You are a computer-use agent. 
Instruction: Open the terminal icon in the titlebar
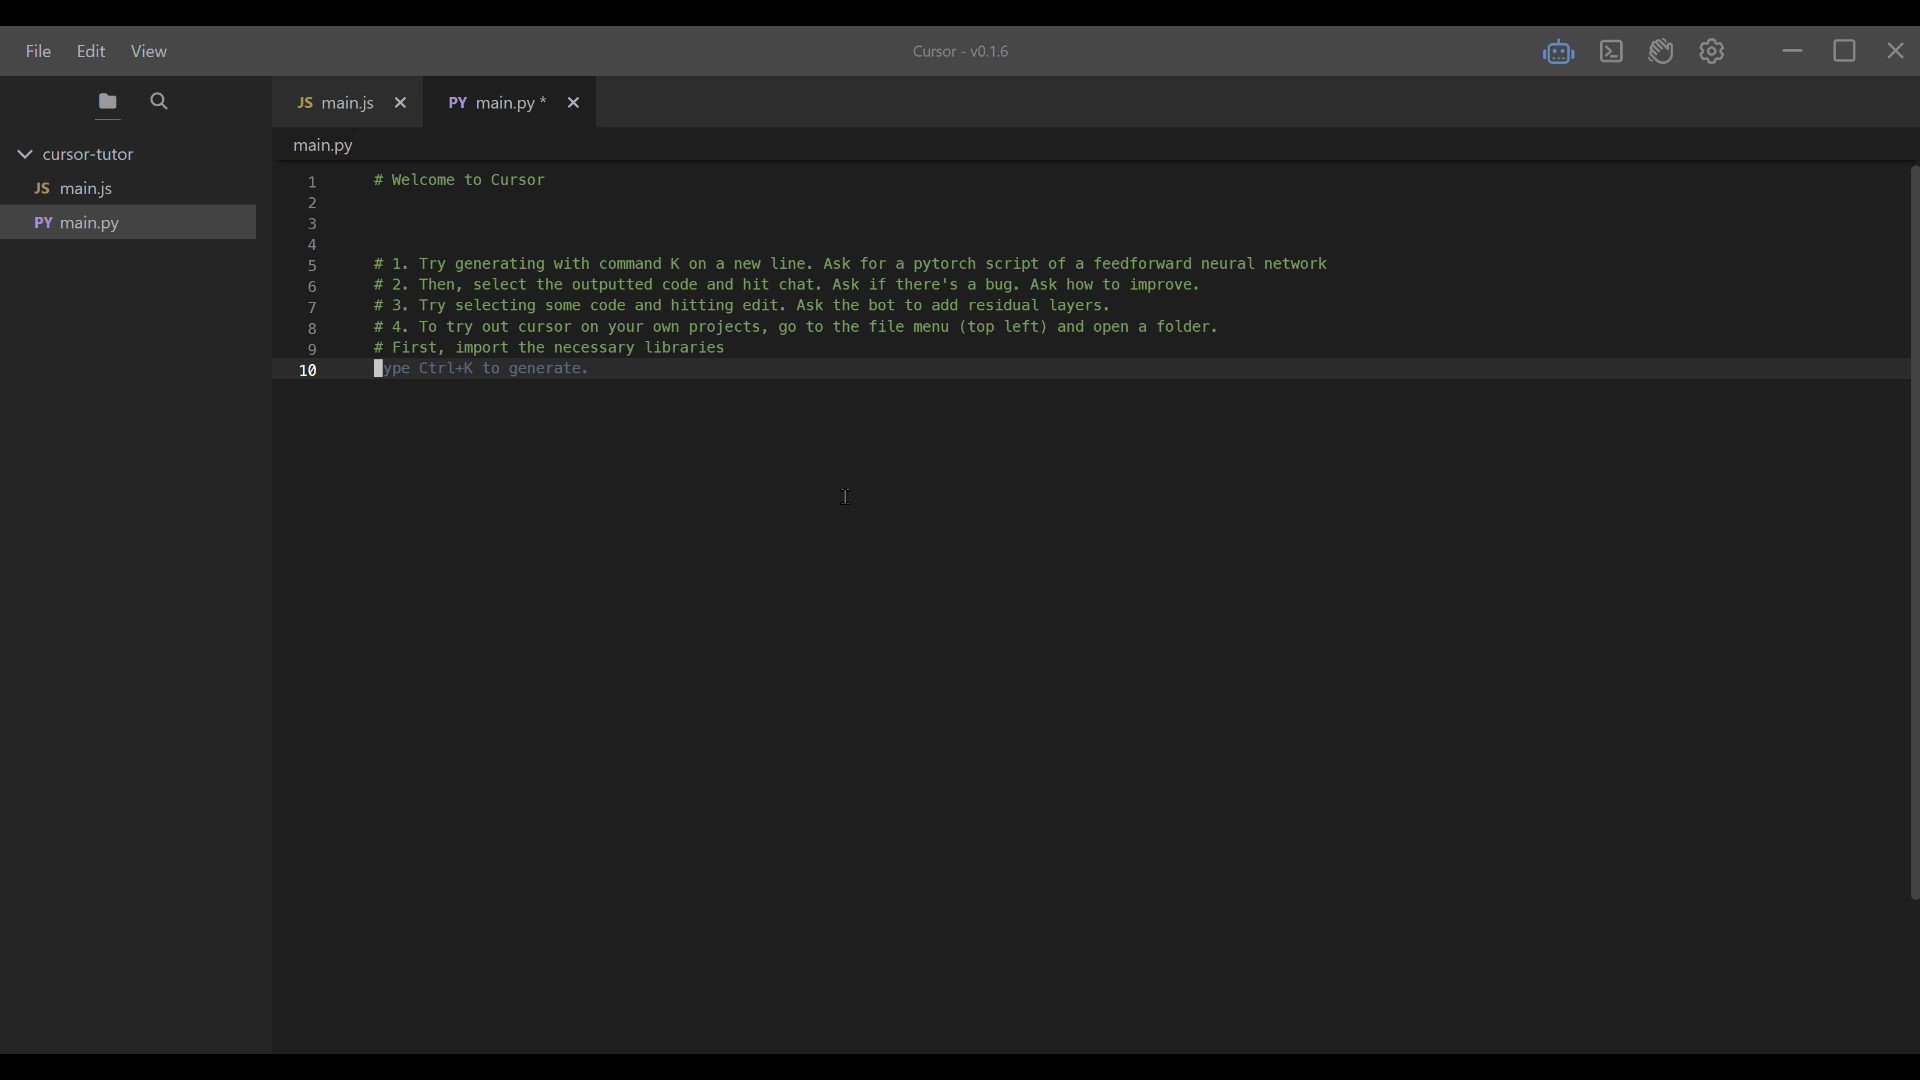(x=1612, y=51)
